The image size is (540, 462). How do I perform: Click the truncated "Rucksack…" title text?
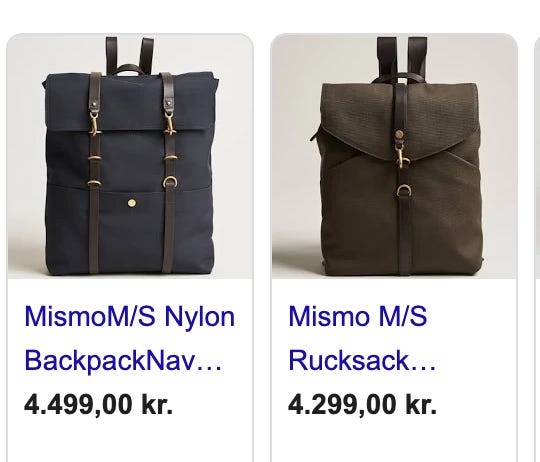tap(362, 360)
